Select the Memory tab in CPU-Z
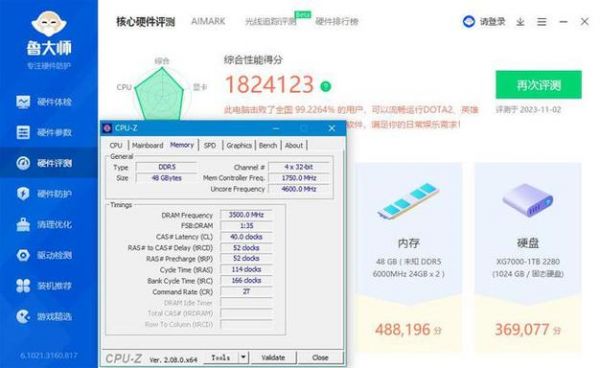Viewport: 600px width, 368px height. (x=182, y=145)
